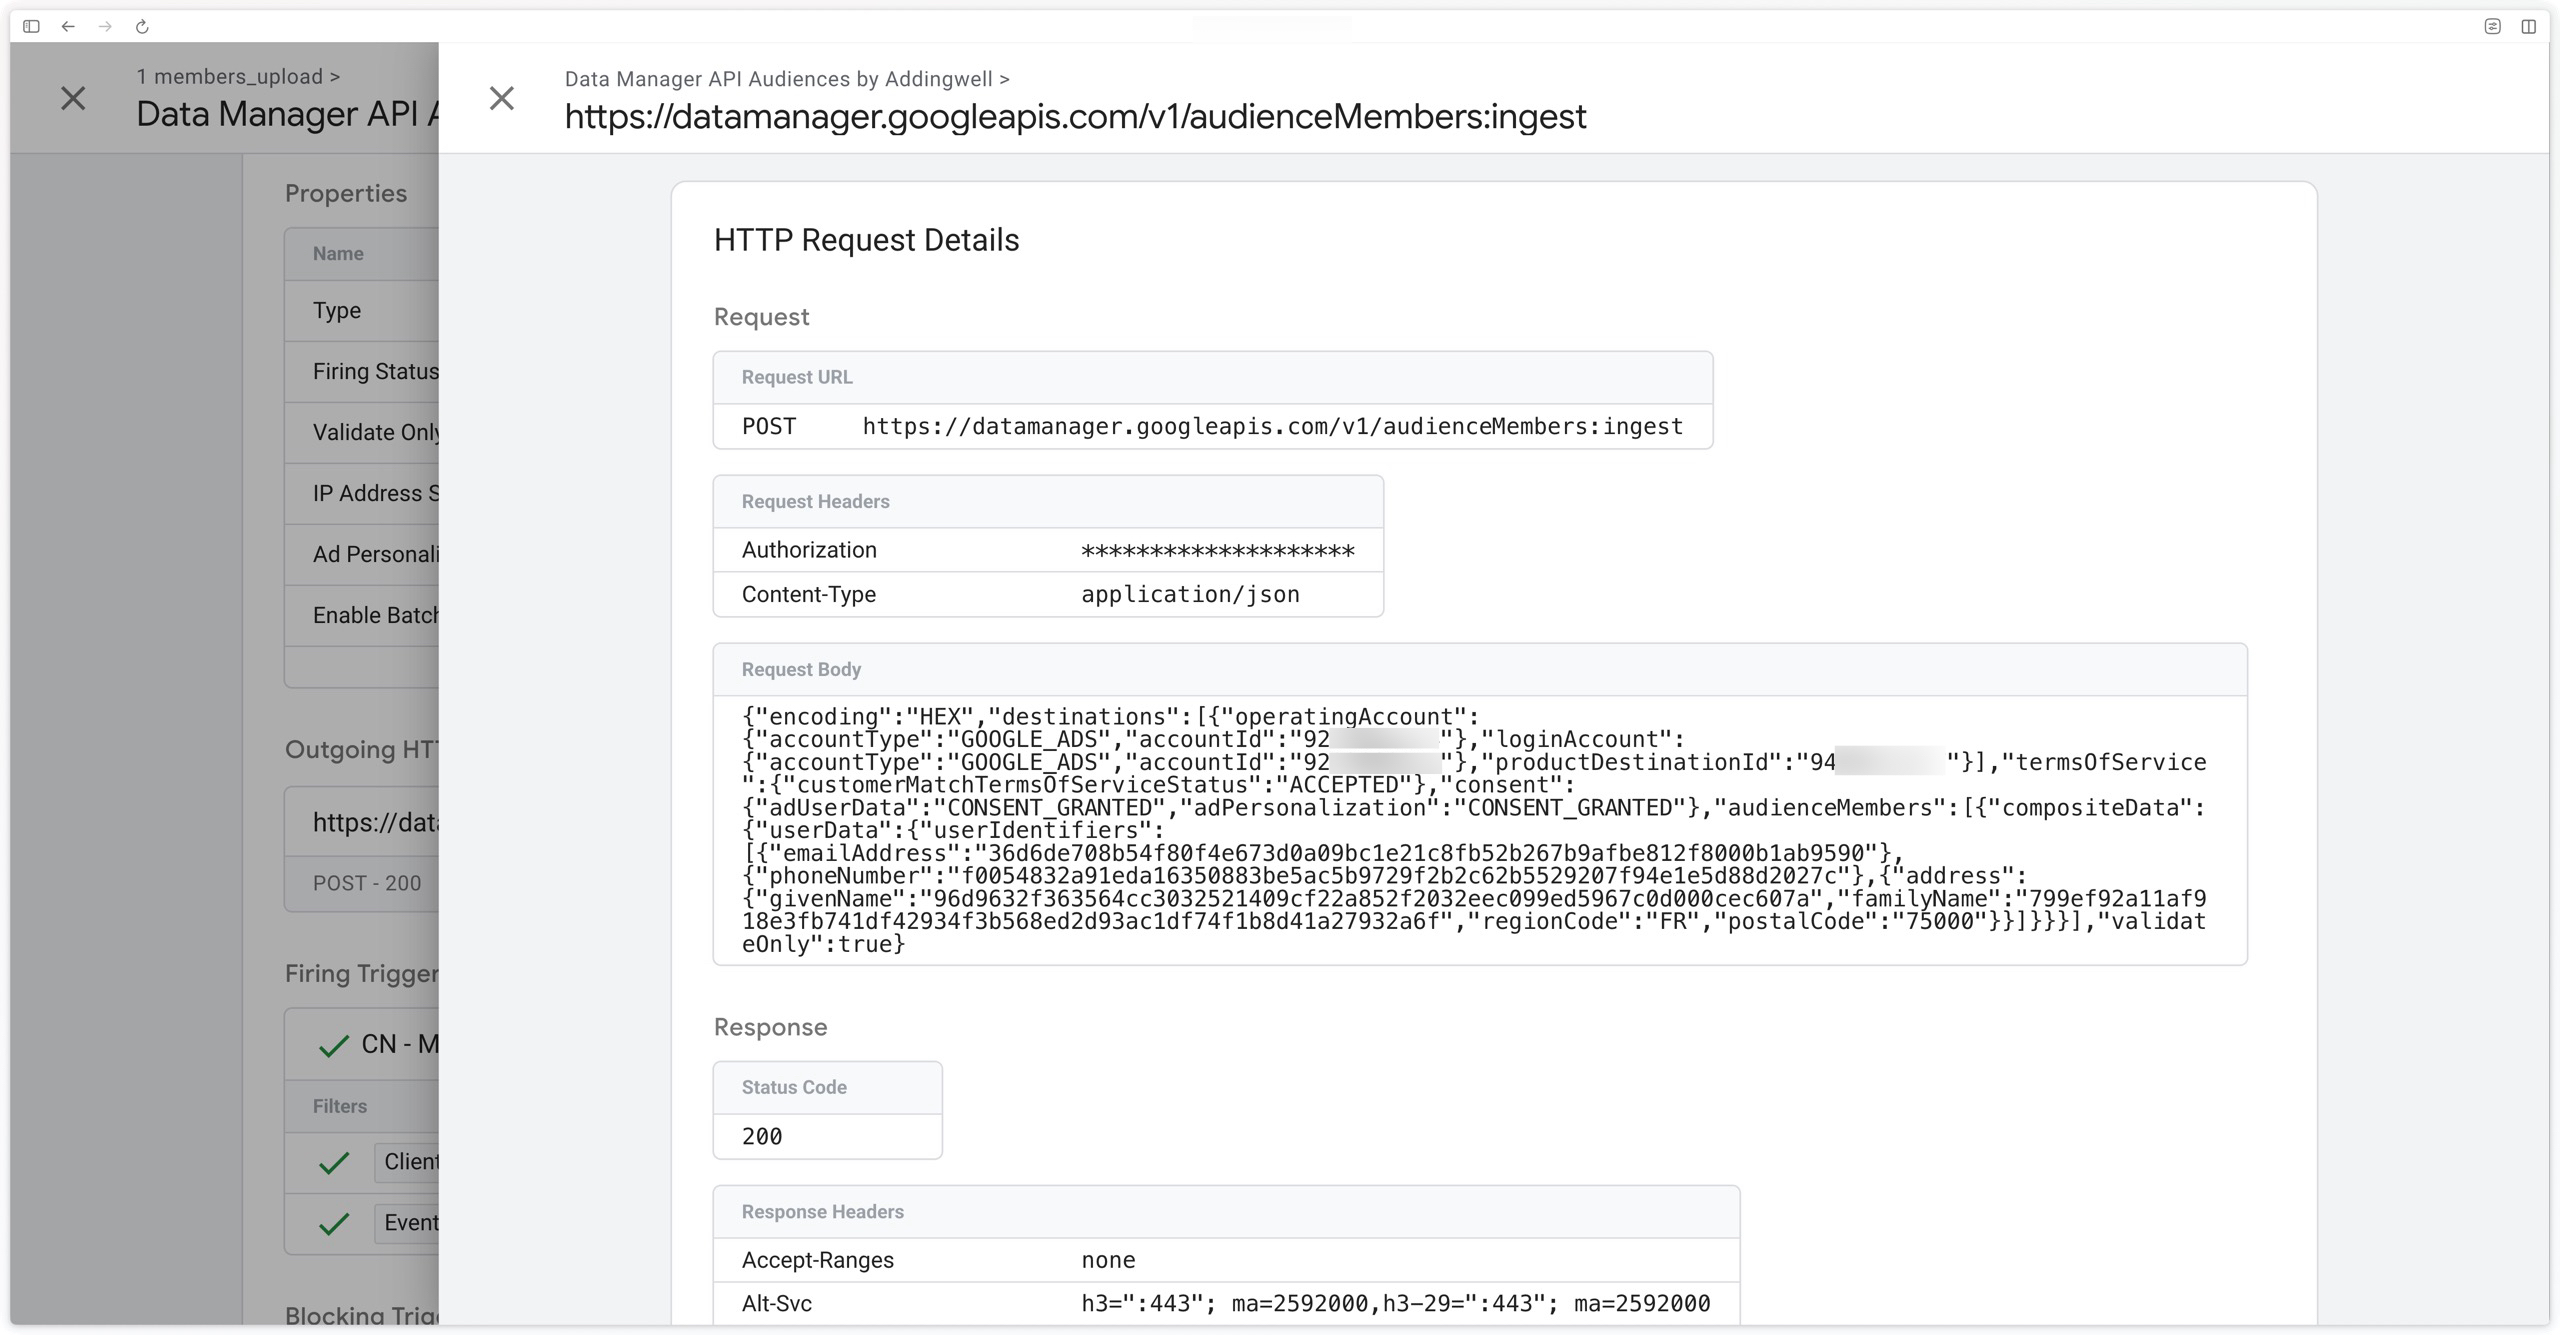Screen dimensions: 2560x1335
Task: Close the HTTP request details panel
Action: [501, 98]
